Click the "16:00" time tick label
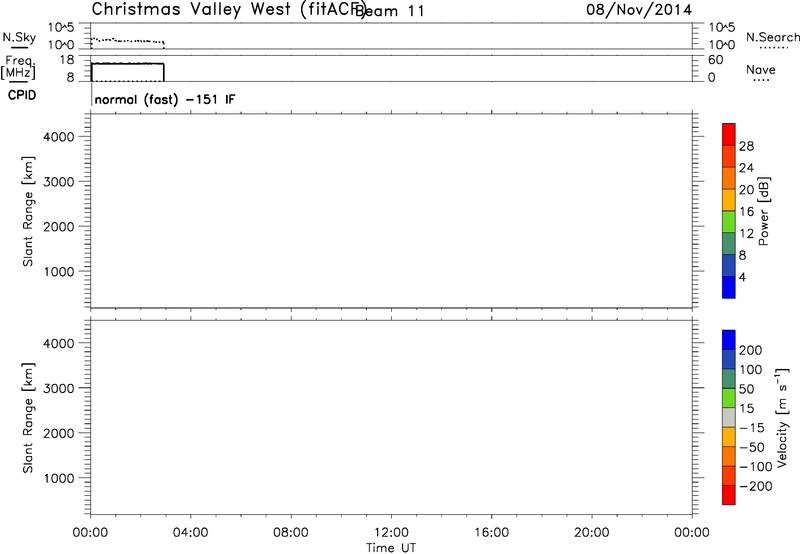The width and height of the screenshot is (800, 554). pos(491,533)
